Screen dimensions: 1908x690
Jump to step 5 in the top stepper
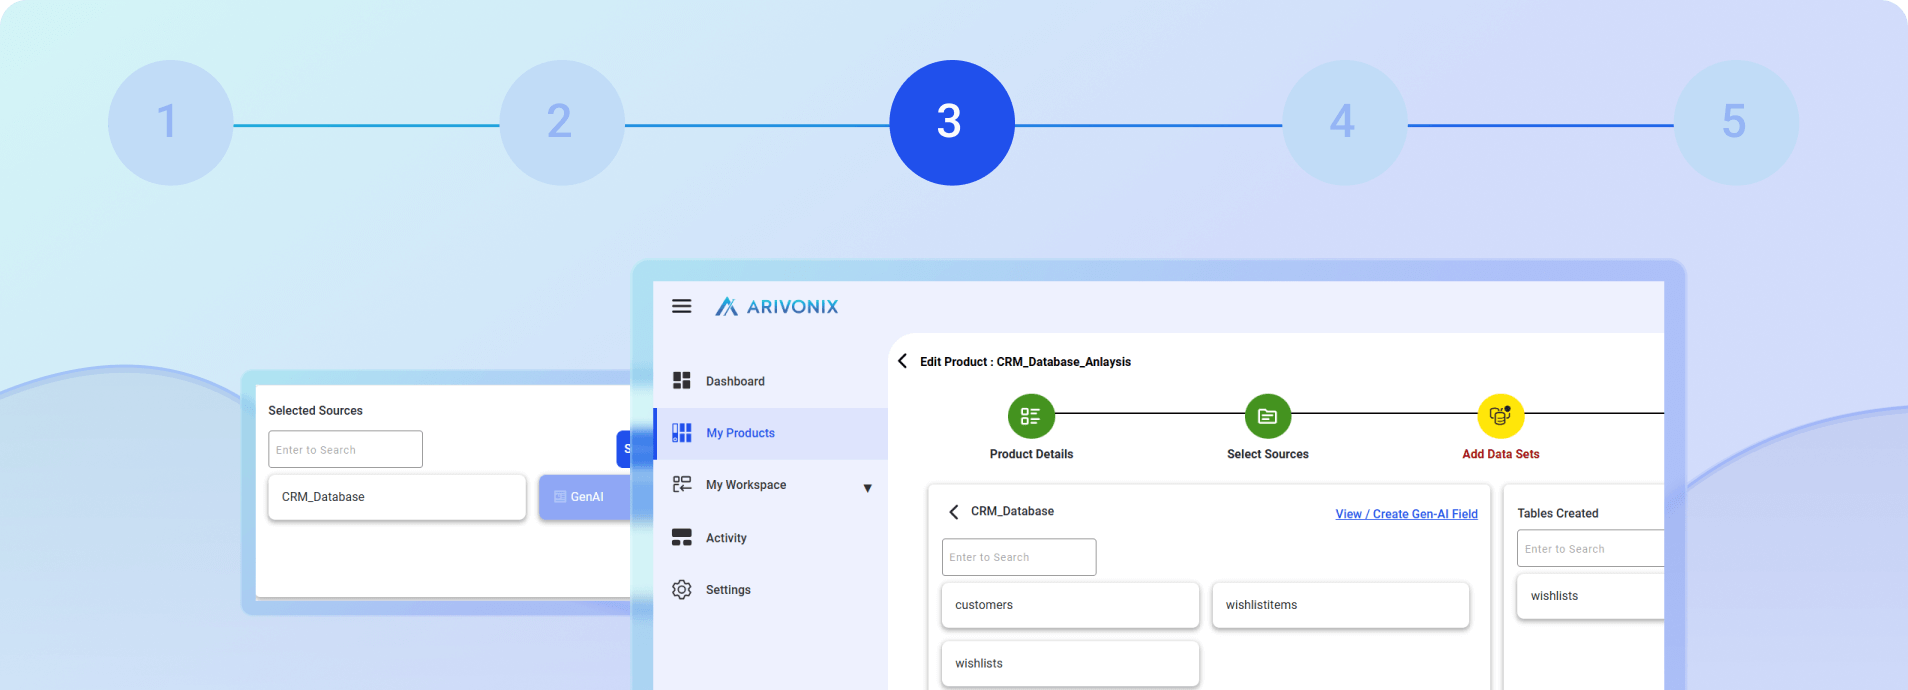[1736, 123]
